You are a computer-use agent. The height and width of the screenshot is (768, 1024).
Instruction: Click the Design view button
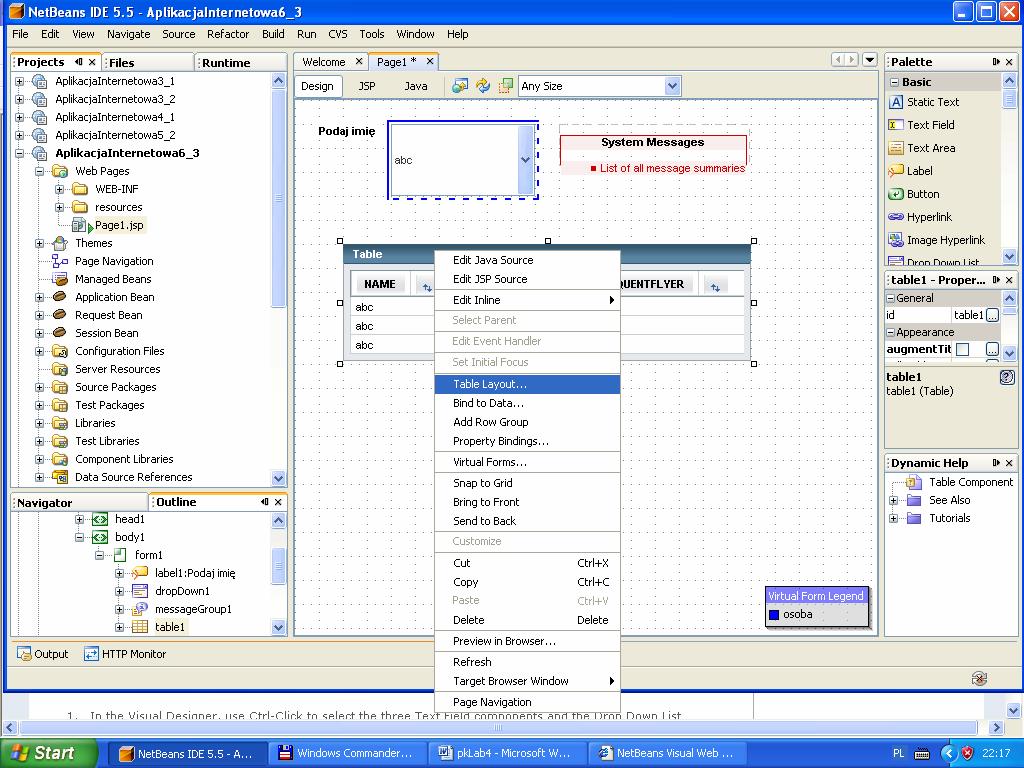click(x=317, y=86)
